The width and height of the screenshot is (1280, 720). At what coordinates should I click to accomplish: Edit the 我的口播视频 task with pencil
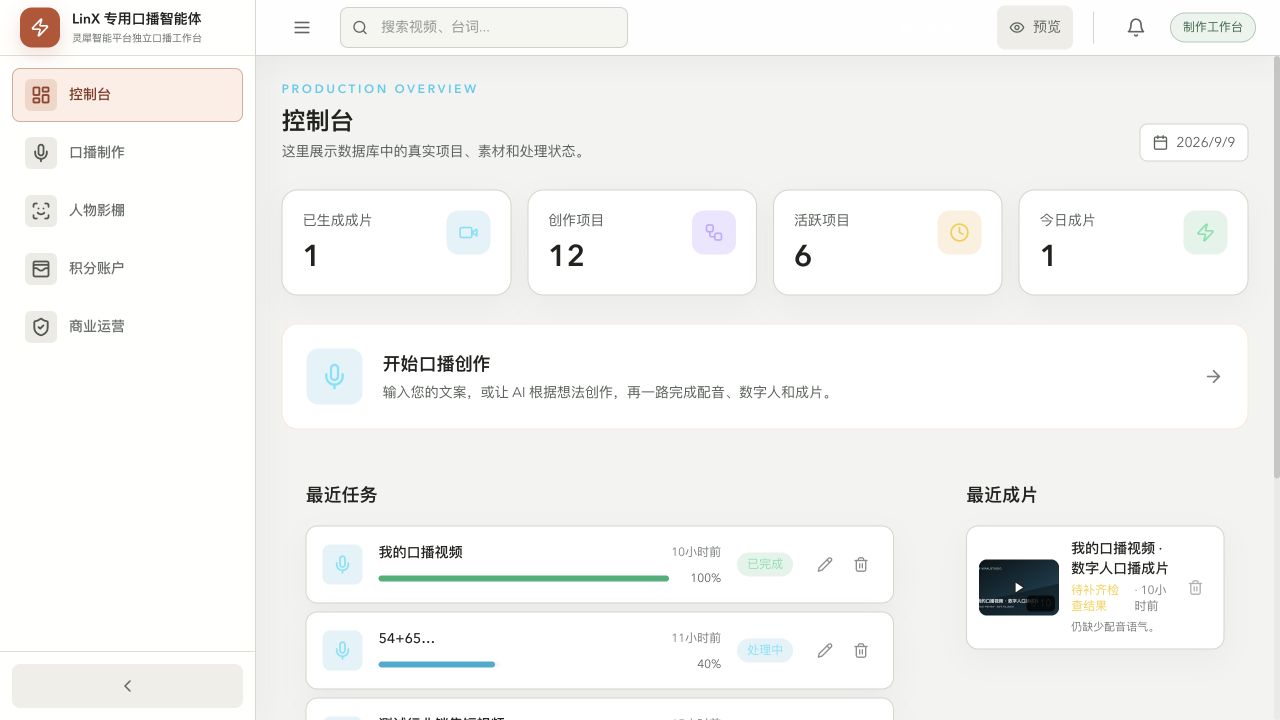825,565
